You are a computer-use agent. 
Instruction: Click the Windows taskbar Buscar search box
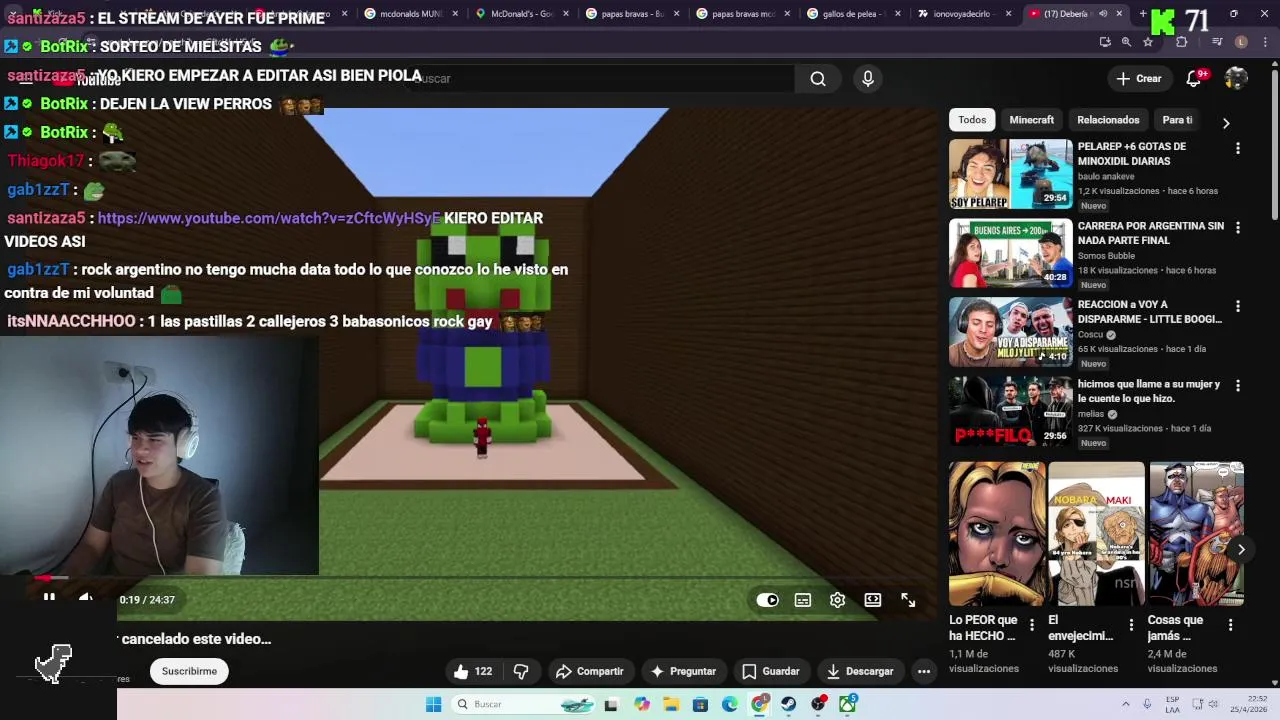tap(525, 705)
